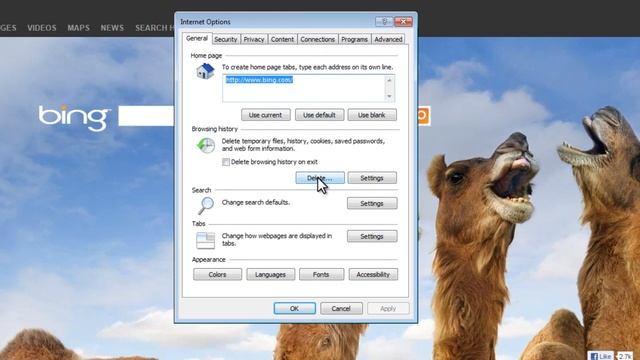Click home page box scroll down arrow
This screenshot has height=360, width=640.
click(389, 96)
